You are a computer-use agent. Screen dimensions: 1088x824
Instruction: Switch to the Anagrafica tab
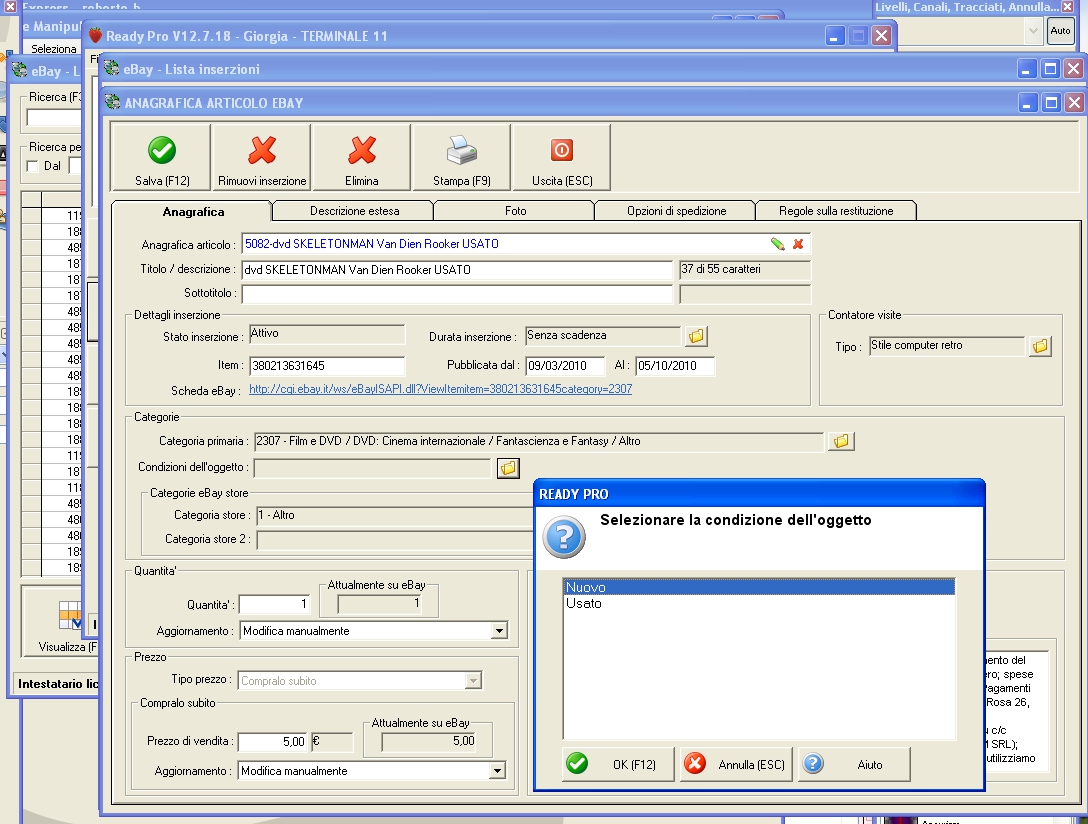[192, 212]
